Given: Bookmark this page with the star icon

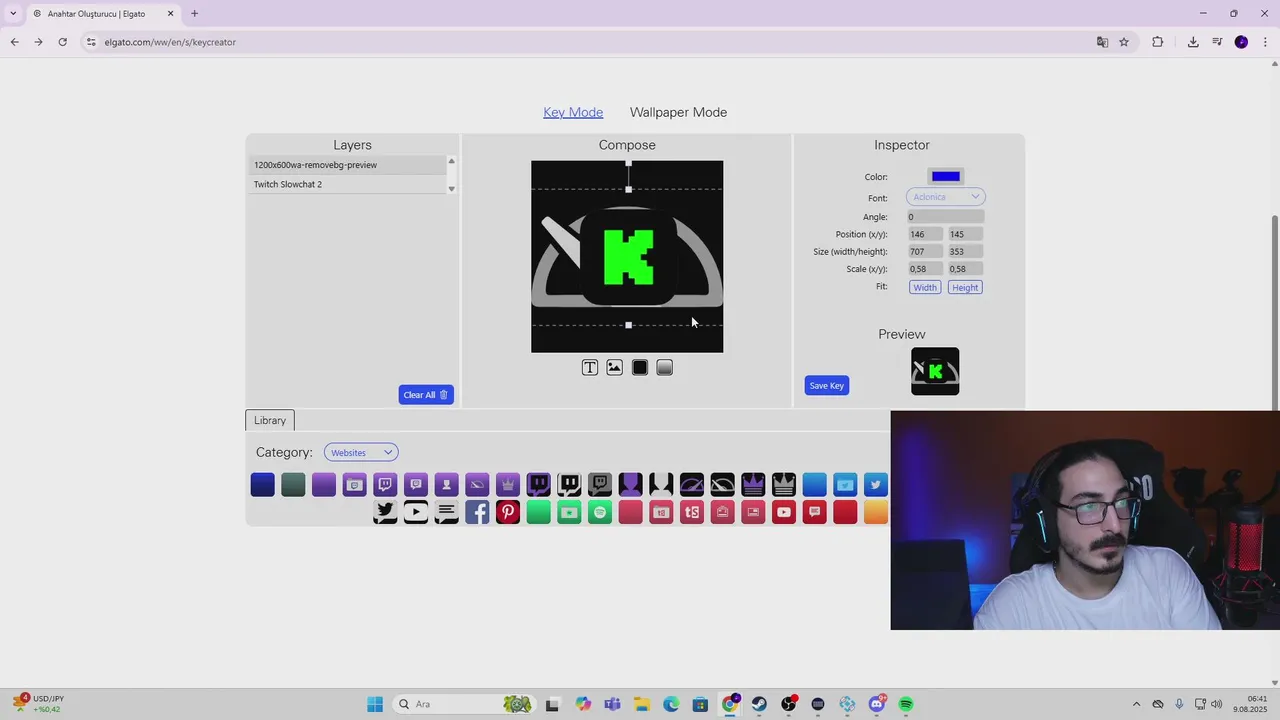Looking at the screenshot, I should click(x=1124, y=42).
